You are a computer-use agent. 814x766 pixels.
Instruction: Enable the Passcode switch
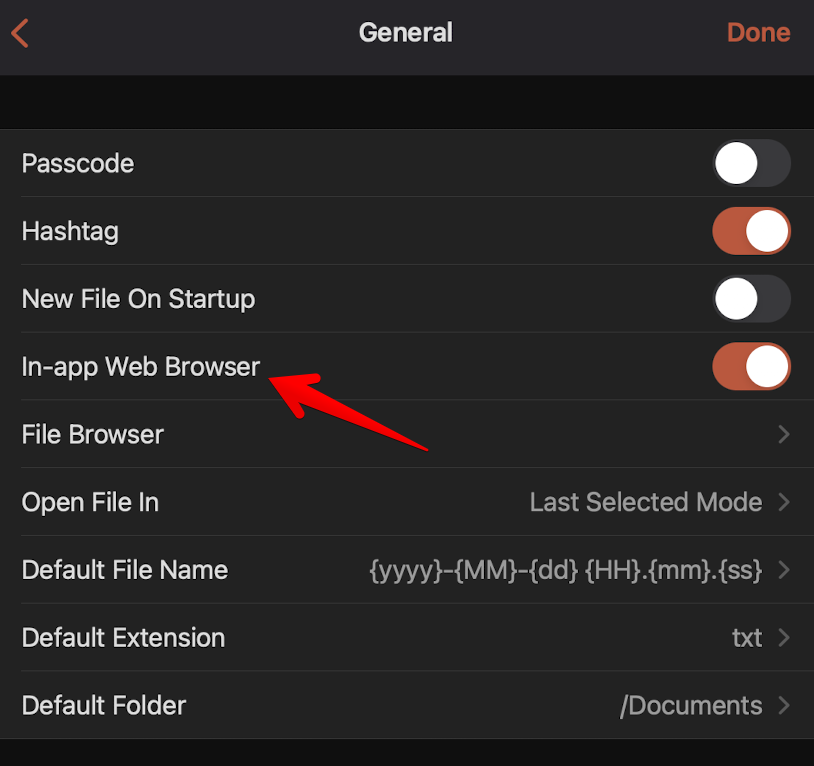click(751, 164)
